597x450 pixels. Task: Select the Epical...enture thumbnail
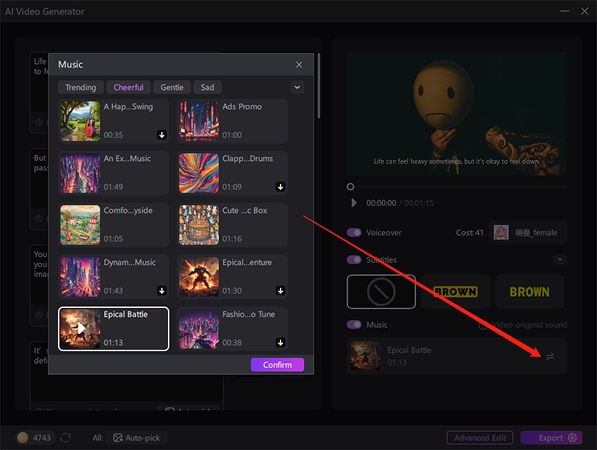pyautogui.click(x=199, y=277)
